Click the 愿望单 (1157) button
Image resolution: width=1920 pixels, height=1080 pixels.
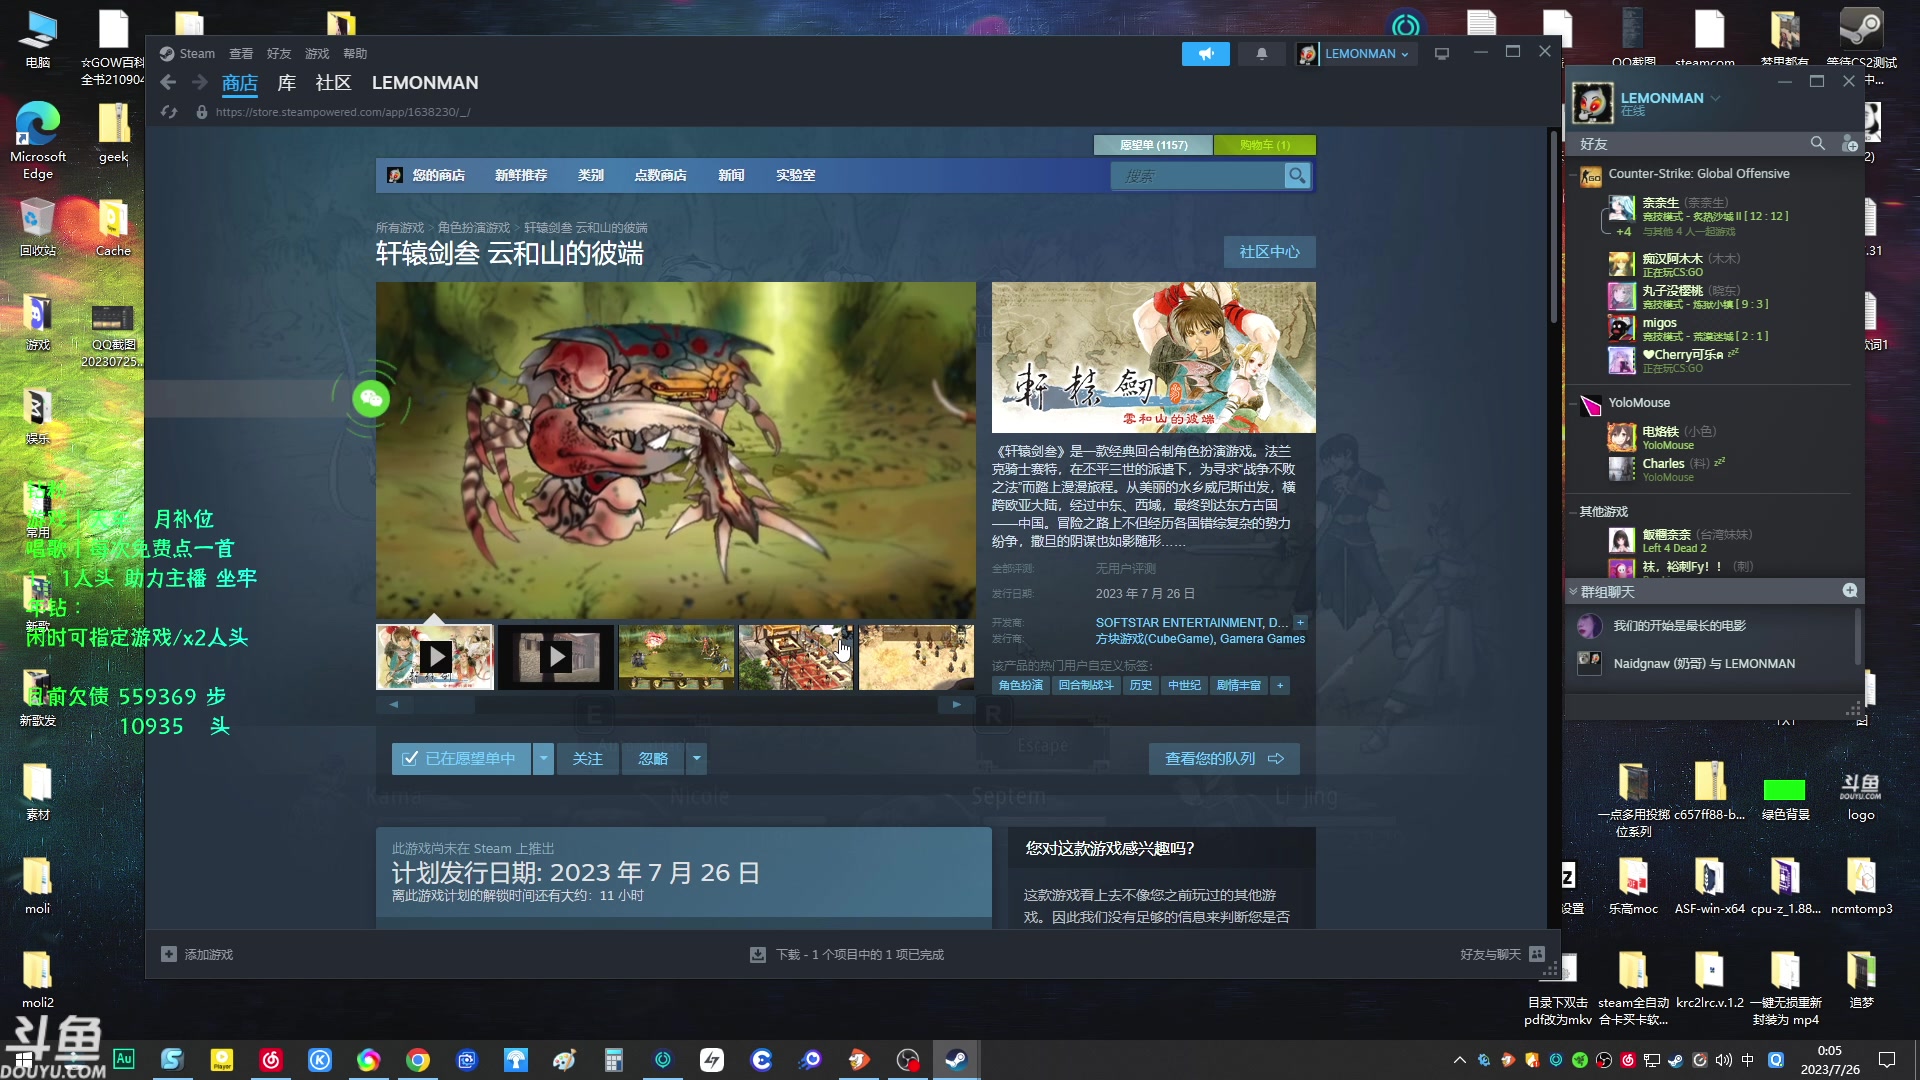click(x=1153, y=145)
